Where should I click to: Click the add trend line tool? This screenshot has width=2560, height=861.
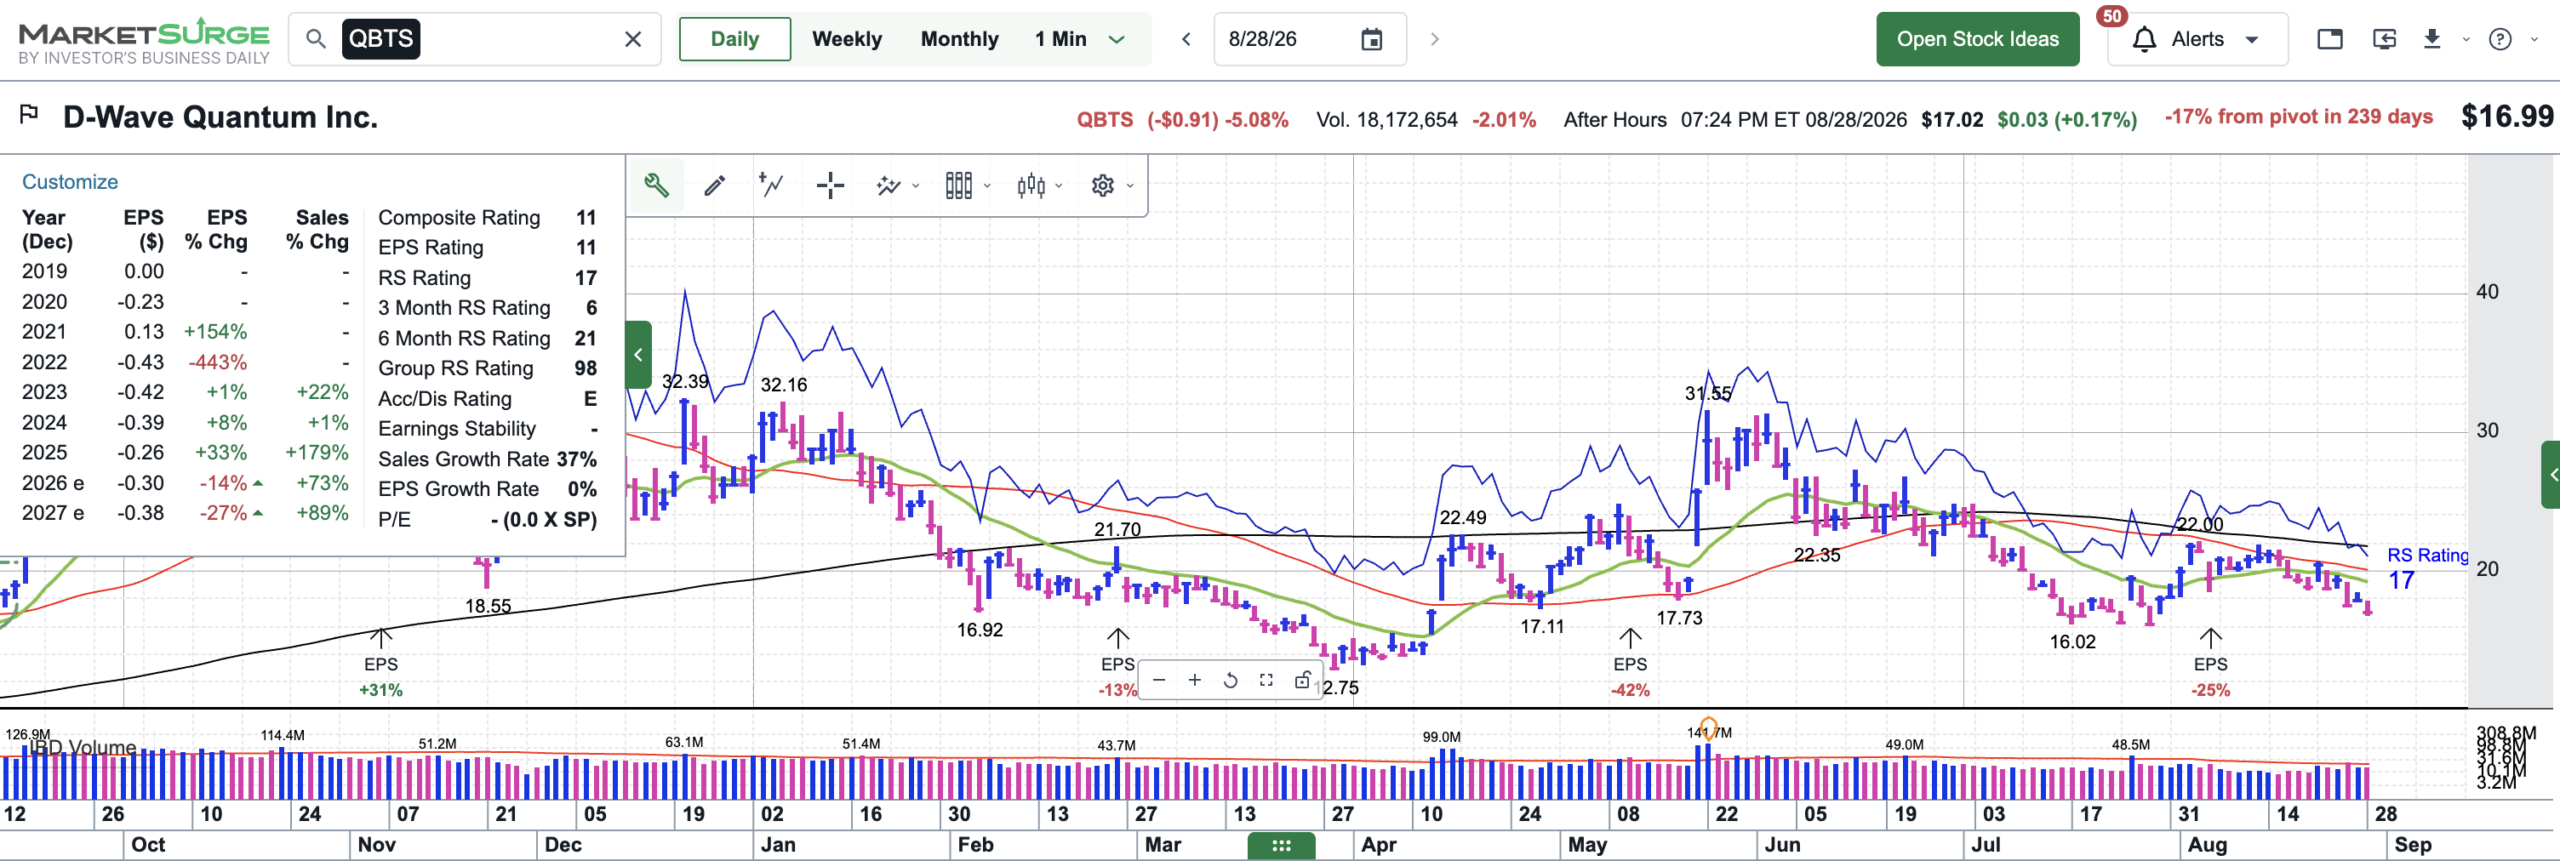tap(771, 185)
